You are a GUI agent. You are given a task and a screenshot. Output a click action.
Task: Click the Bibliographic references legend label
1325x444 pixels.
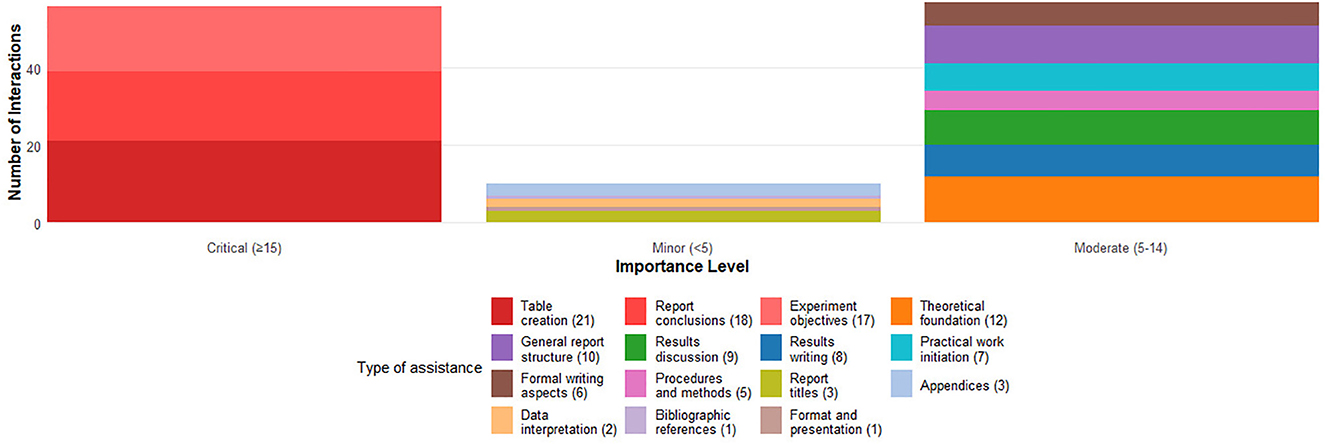(x=694, y=421)
